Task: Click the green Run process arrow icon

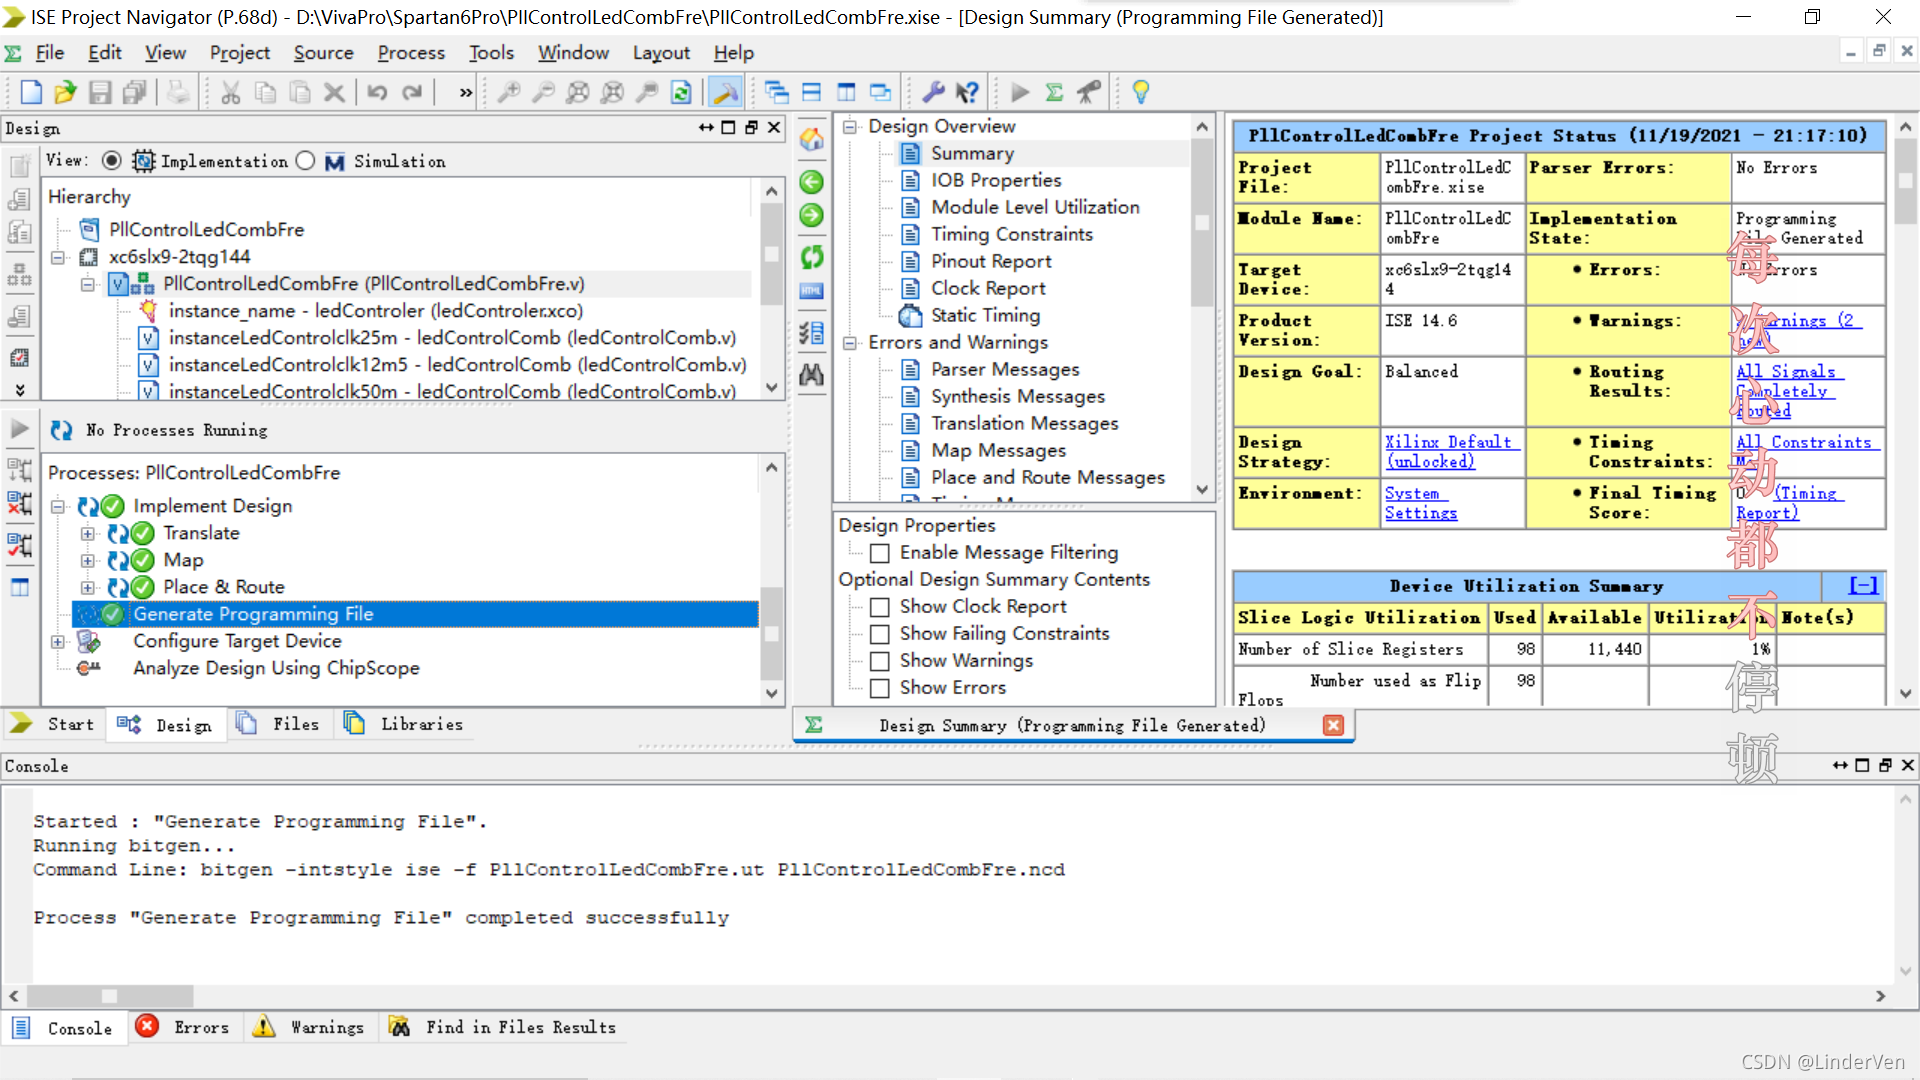Action: 1019,93
